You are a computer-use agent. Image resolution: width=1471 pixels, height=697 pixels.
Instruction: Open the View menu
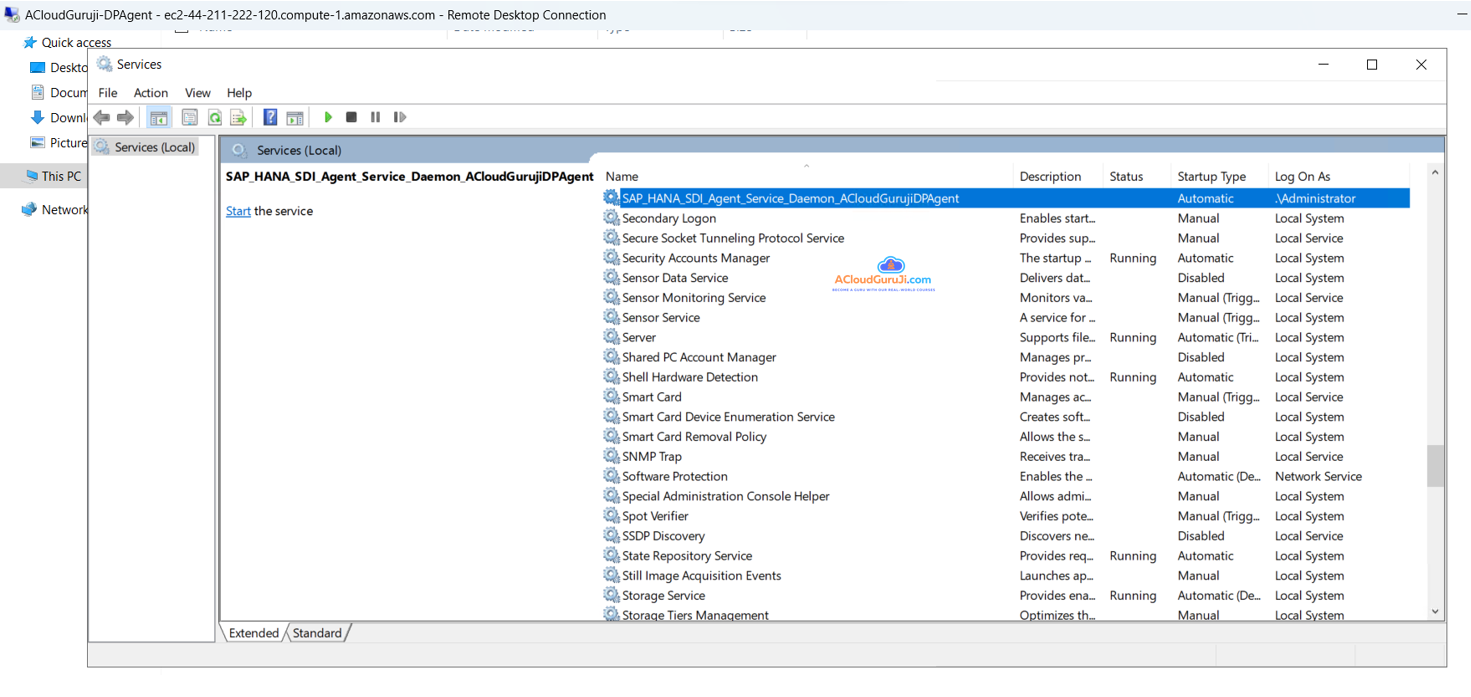click(x=198, y=93)
